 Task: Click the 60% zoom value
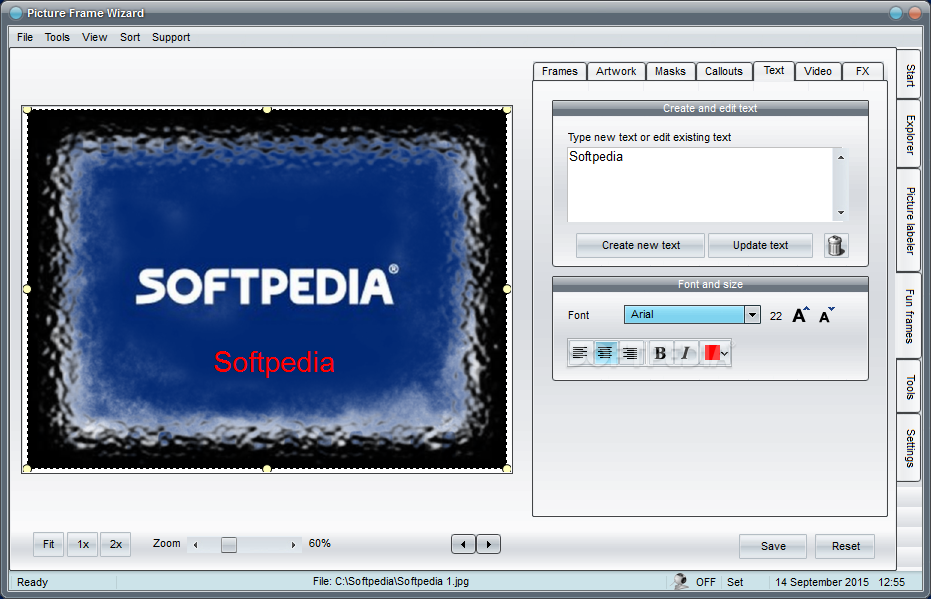319,543
